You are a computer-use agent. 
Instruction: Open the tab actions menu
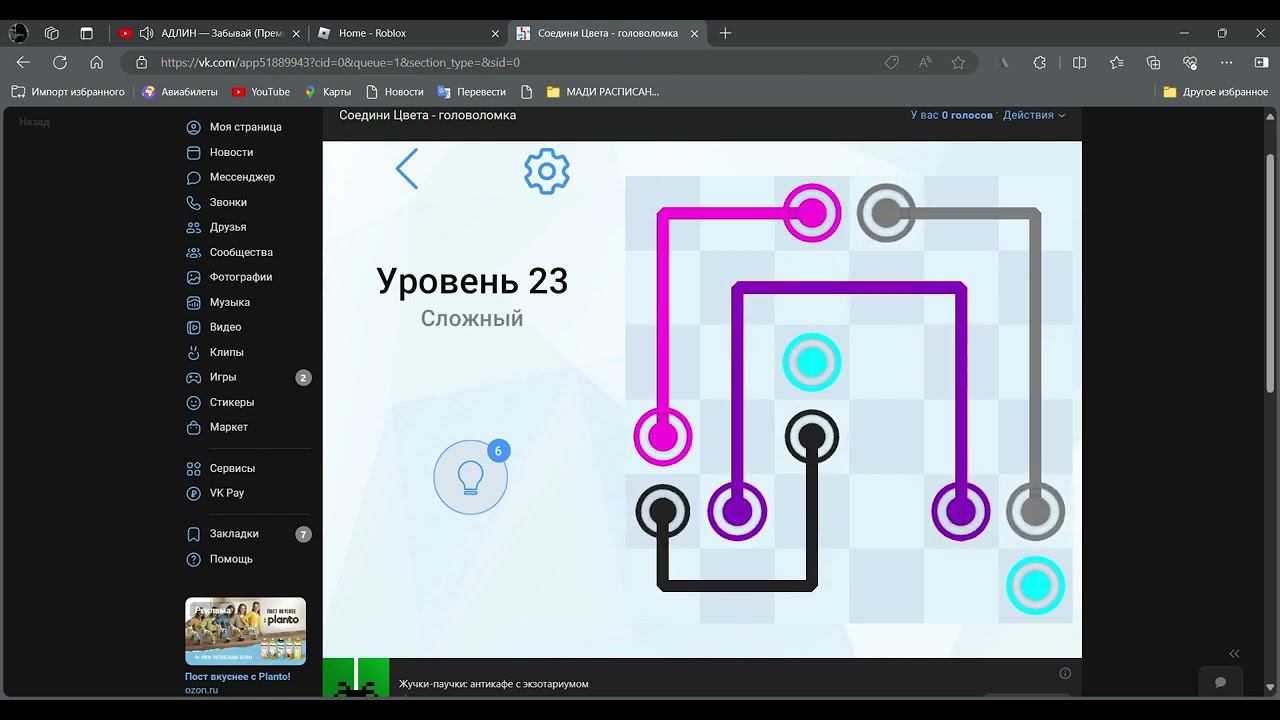[86, 33]
